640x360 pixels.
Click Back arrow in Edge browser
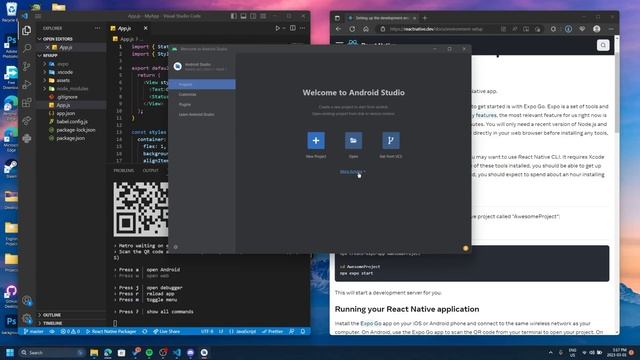pyautogui.click(x=338, y=29)
